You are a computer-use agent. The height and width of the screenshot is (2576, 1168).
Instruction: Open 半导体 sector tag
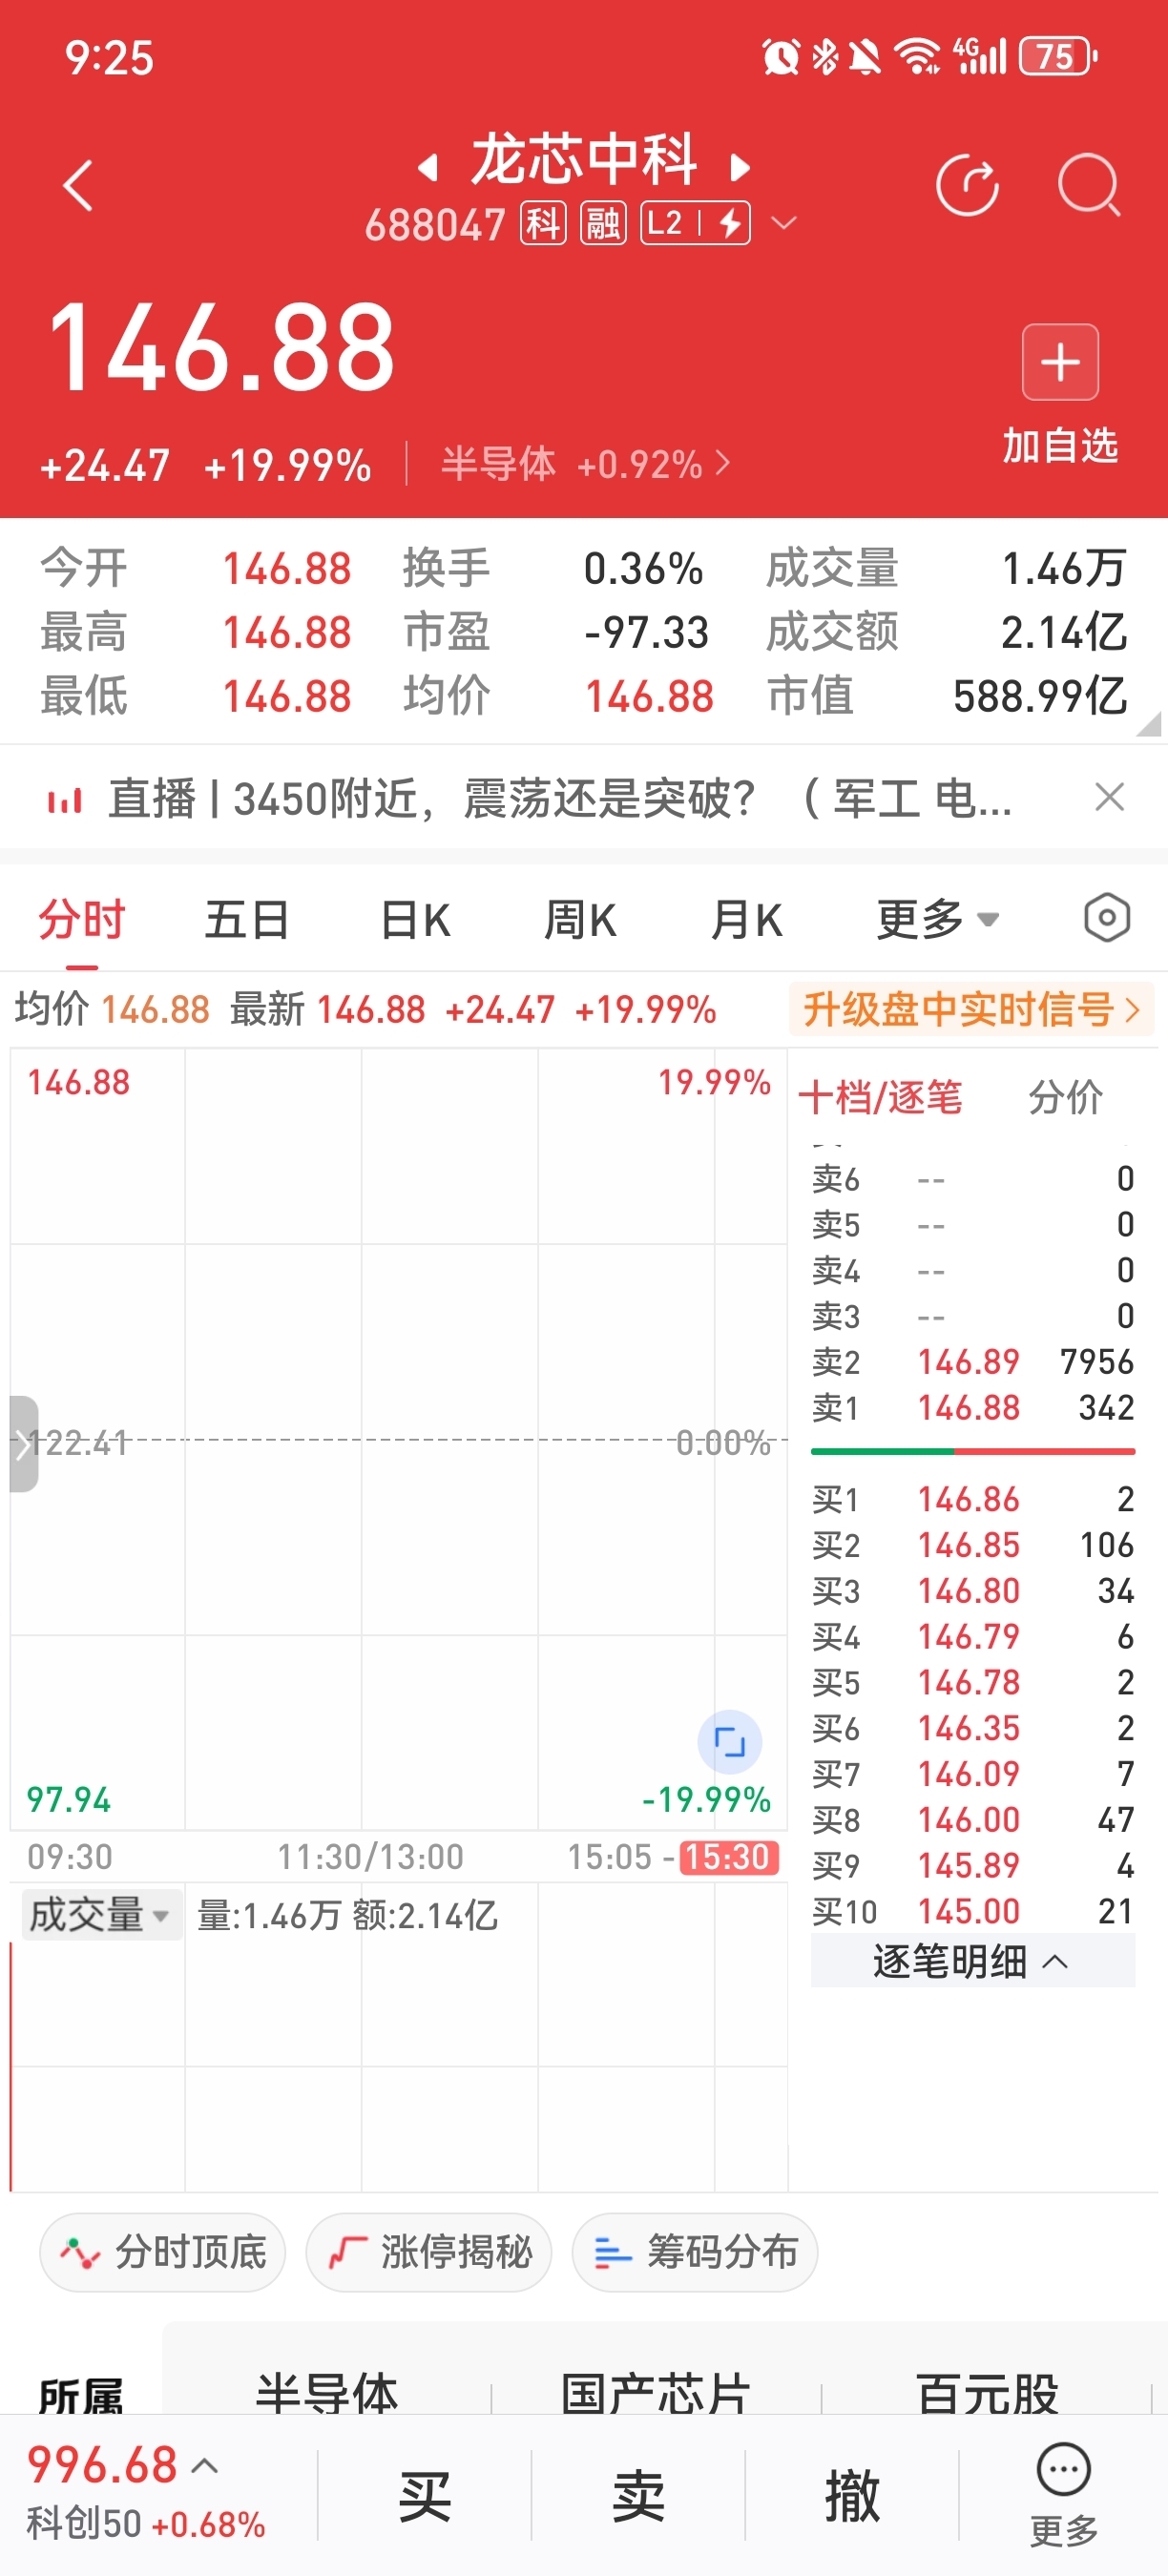[326, 2394]
